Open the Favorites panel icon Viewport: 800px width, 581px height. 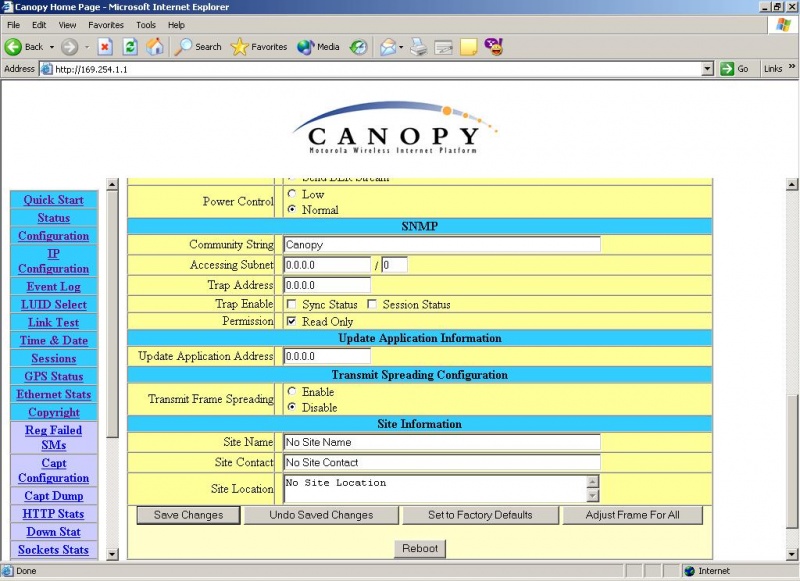[x=253, y=46]
